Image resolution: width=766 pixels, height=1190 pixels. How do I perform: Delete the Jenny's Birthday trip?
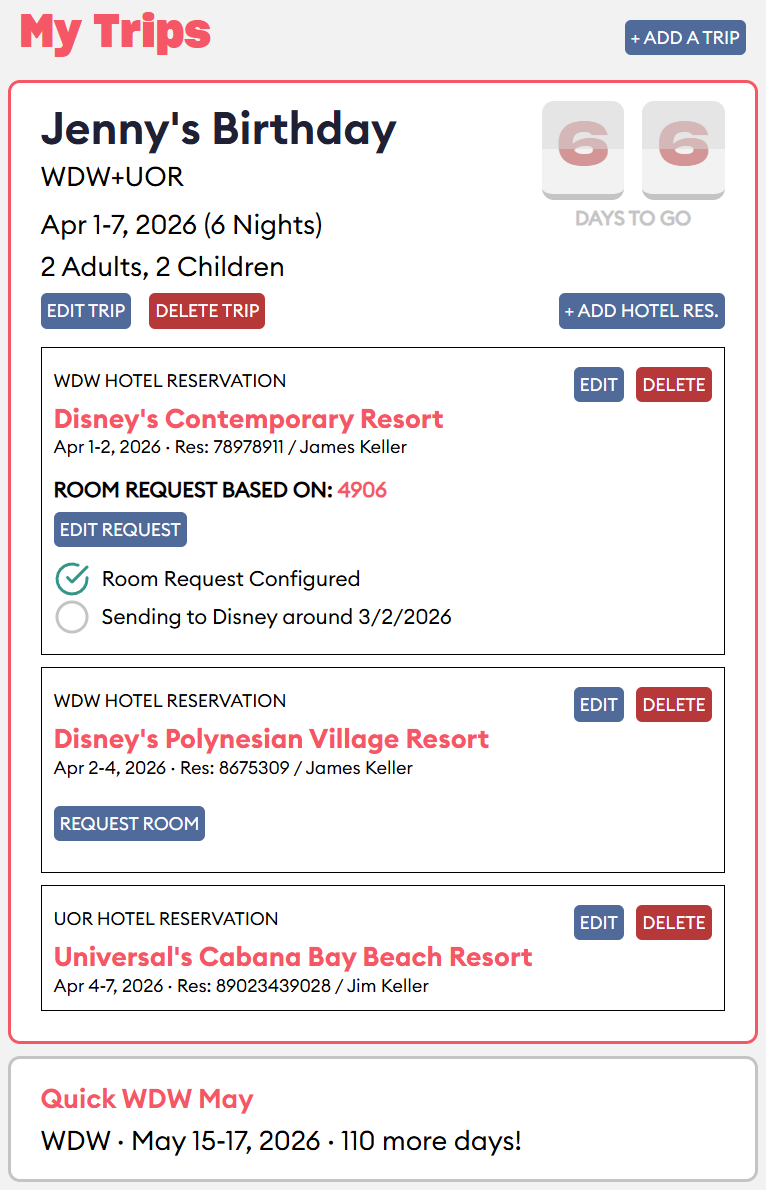pyautogui.click(x=207, y=311)
